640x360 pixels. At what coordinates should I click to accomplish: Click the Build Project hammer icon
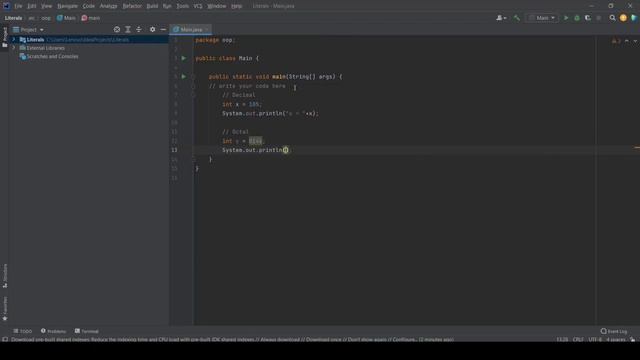click(x=517, y=18)
